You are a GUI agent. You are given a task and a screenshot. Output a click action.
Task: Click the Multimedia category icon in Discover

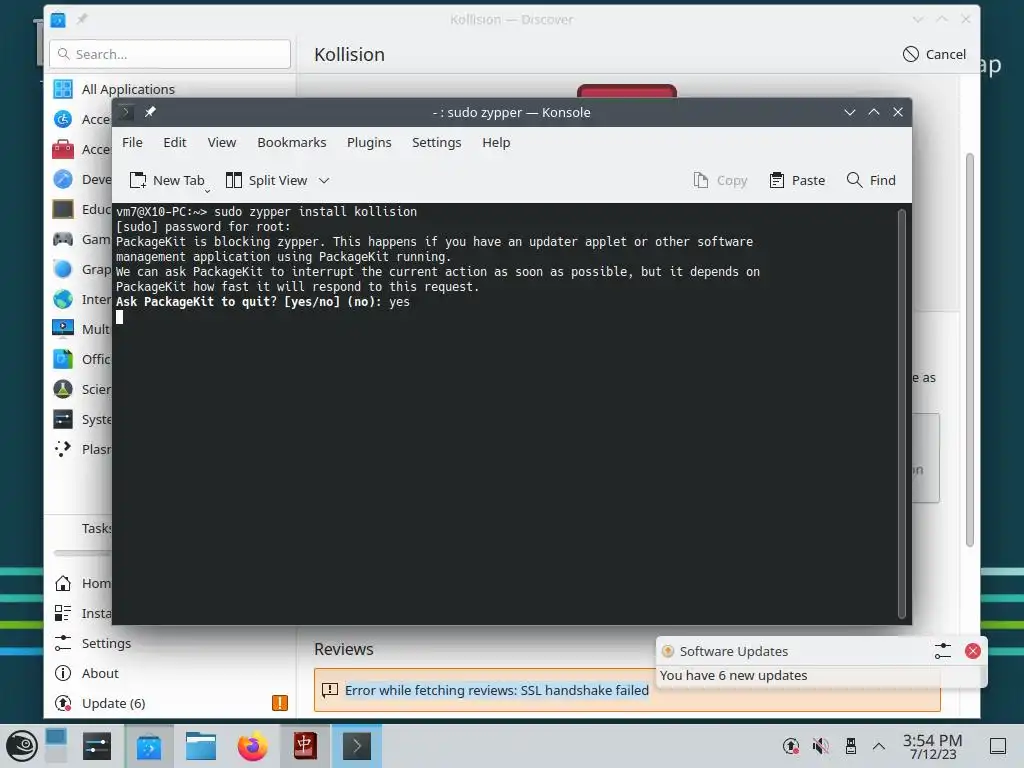coord(63,328)
